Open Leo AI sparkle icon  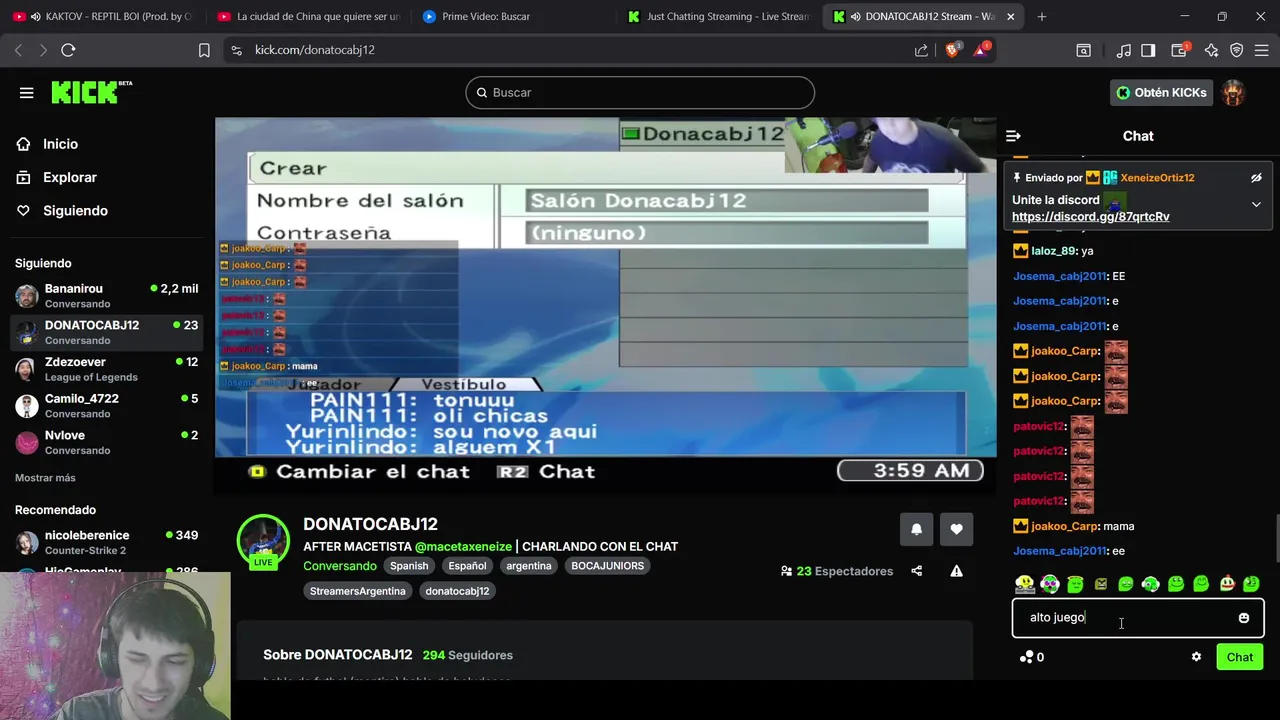point(1211,50)
